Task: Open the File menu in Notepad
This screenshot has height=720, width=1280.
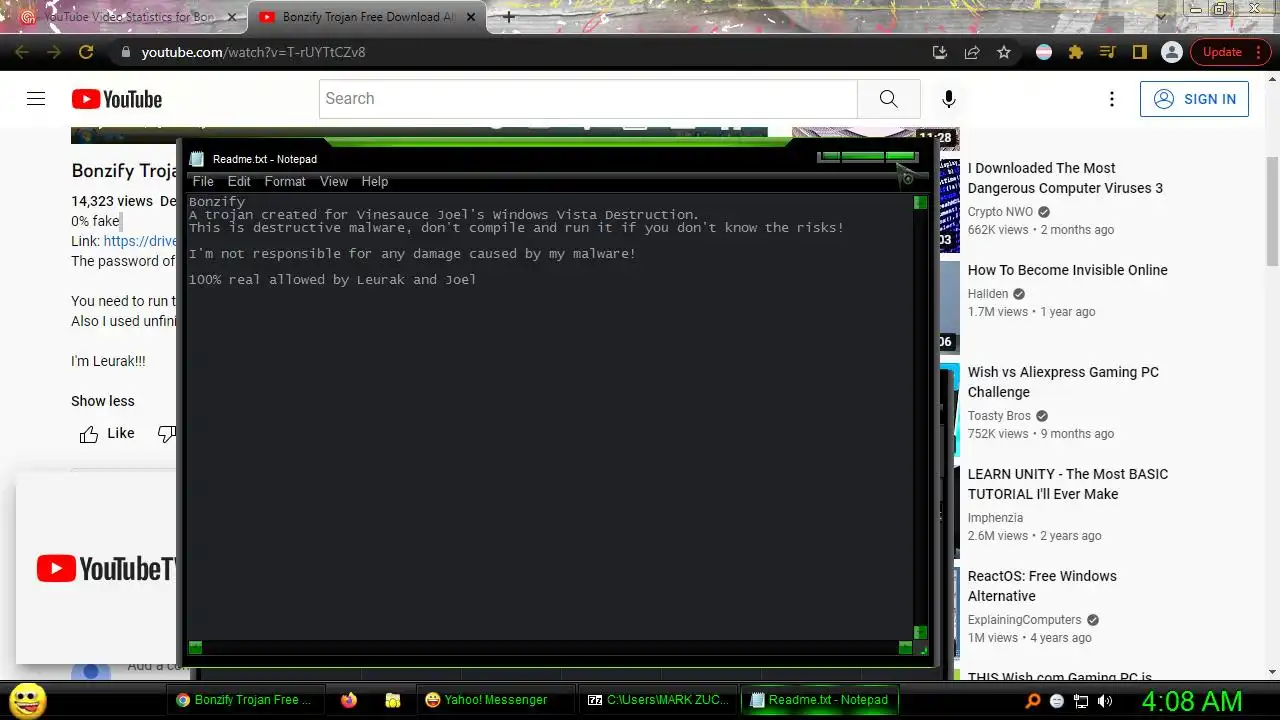Action: pyautogui.click(x=203, y=181)
